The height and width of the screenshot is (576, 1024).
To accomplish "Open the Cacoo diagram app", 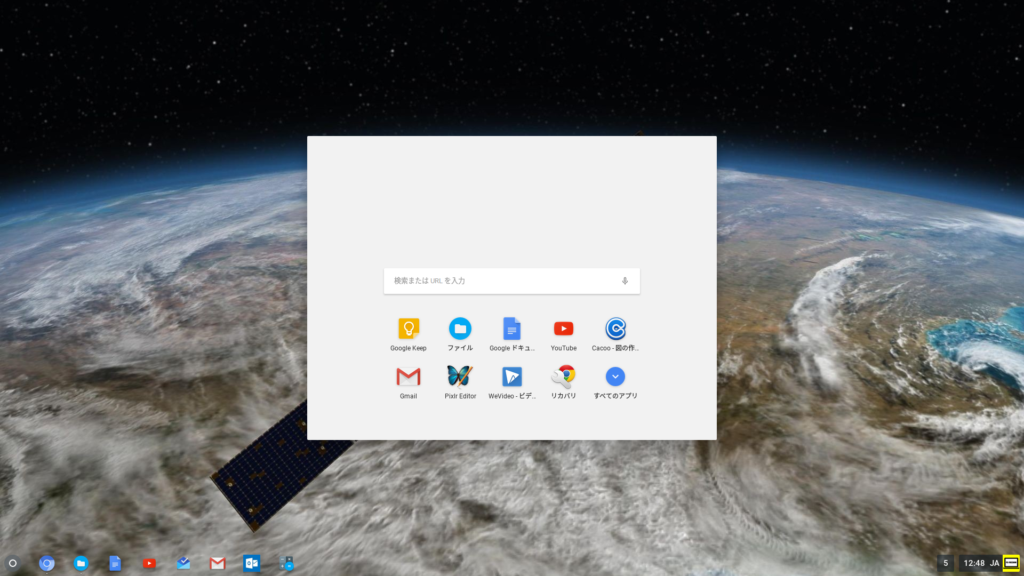I will 614,328.
